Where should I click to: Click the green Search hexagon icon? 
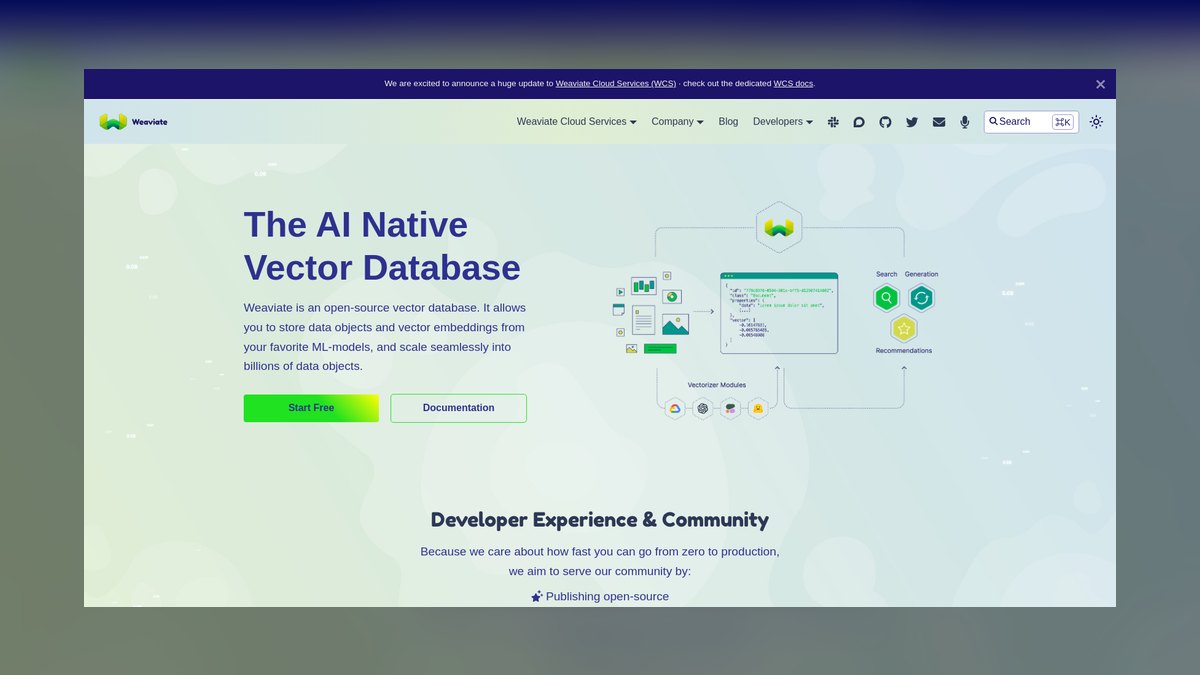coord(886,298)
